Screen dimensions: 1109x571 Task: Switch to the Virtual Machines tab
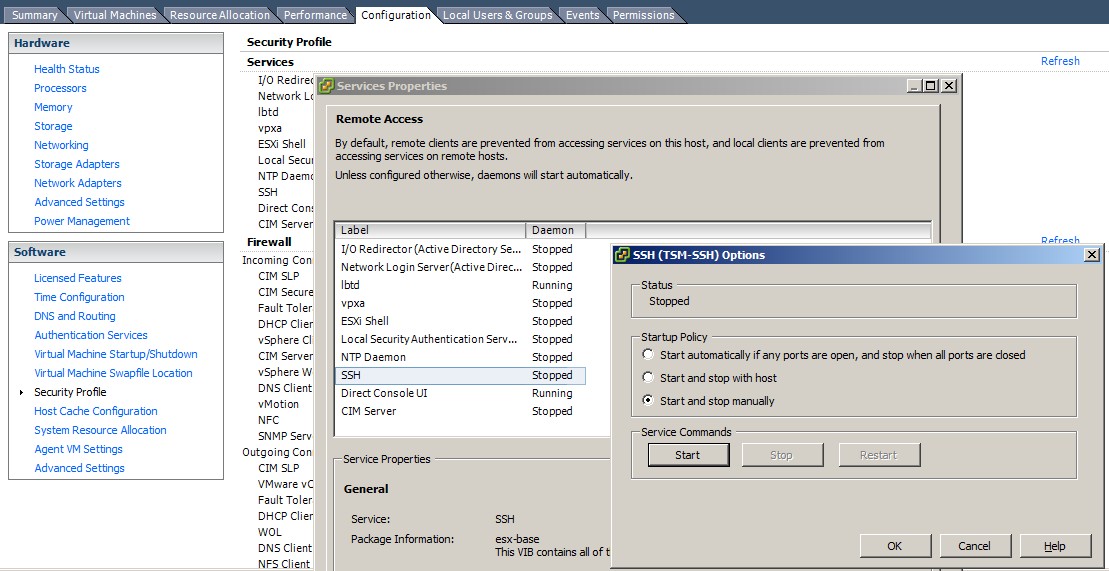(115, 15)
